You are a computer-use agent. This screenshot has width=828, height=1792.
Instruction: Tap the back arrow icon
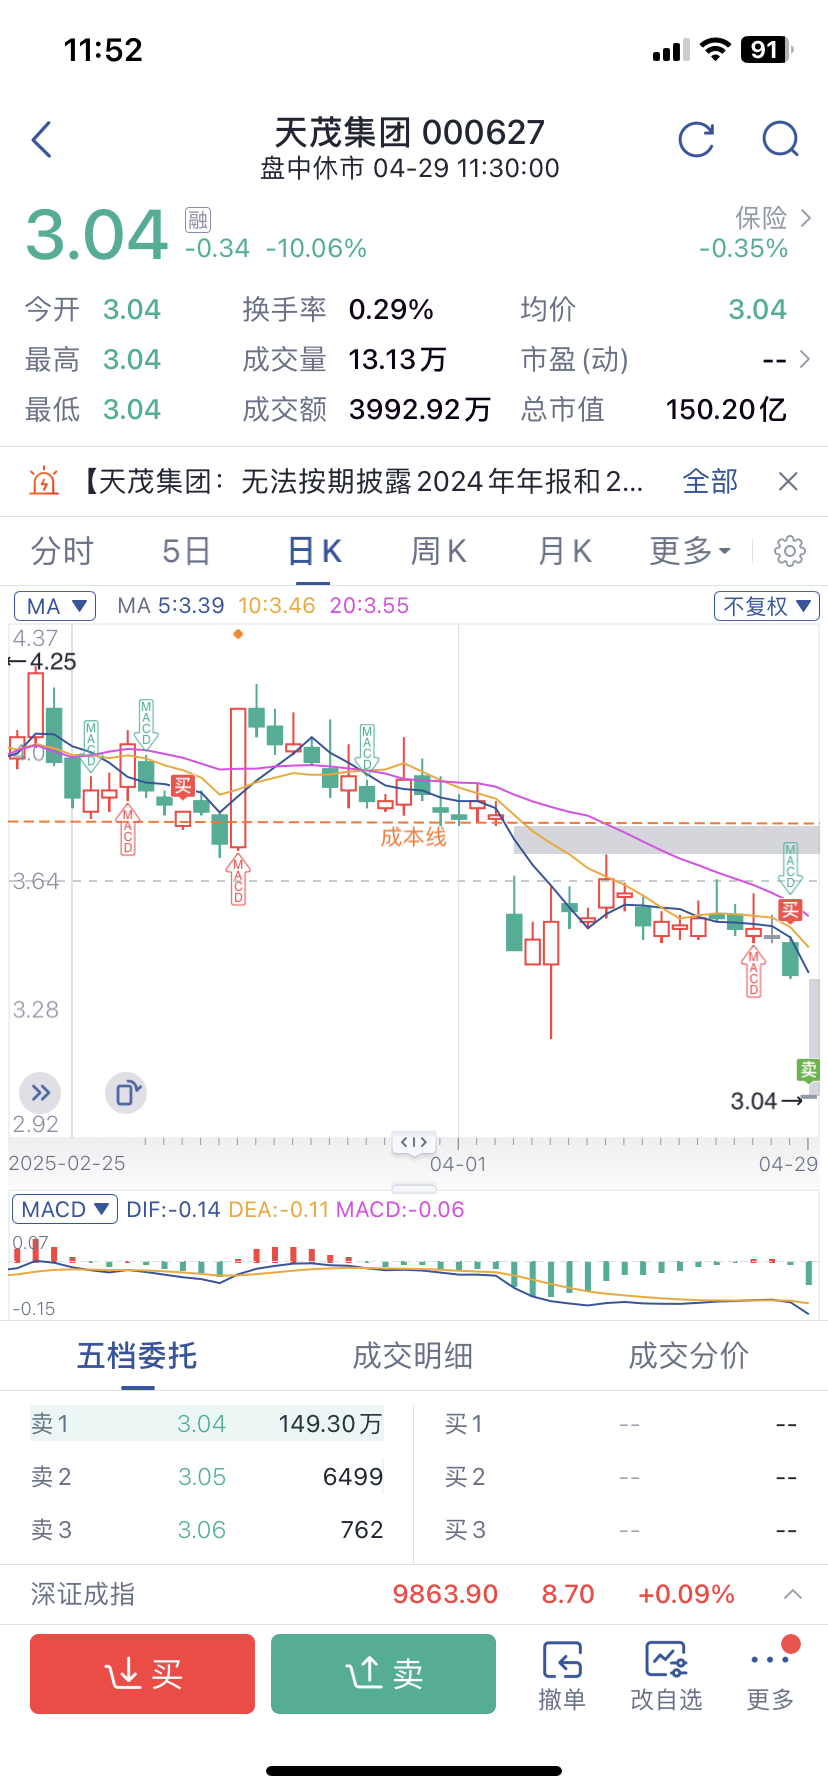(x=41, y=140)
